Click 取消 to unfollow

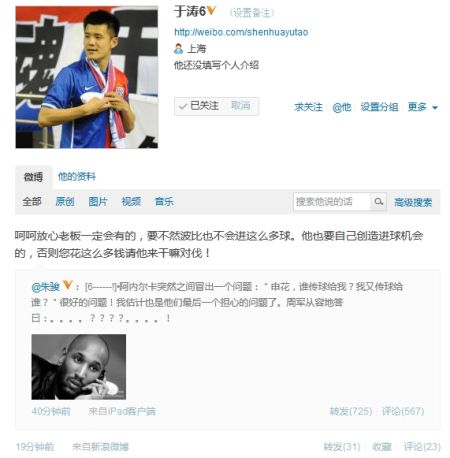(x=241, y=106)
